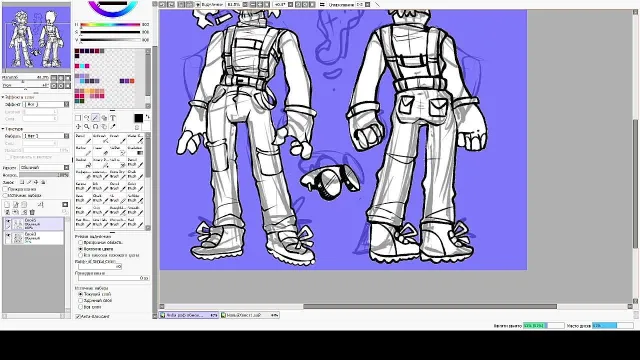
Task: Click the color-difference tolerance input field
Action: pos(99,267)
